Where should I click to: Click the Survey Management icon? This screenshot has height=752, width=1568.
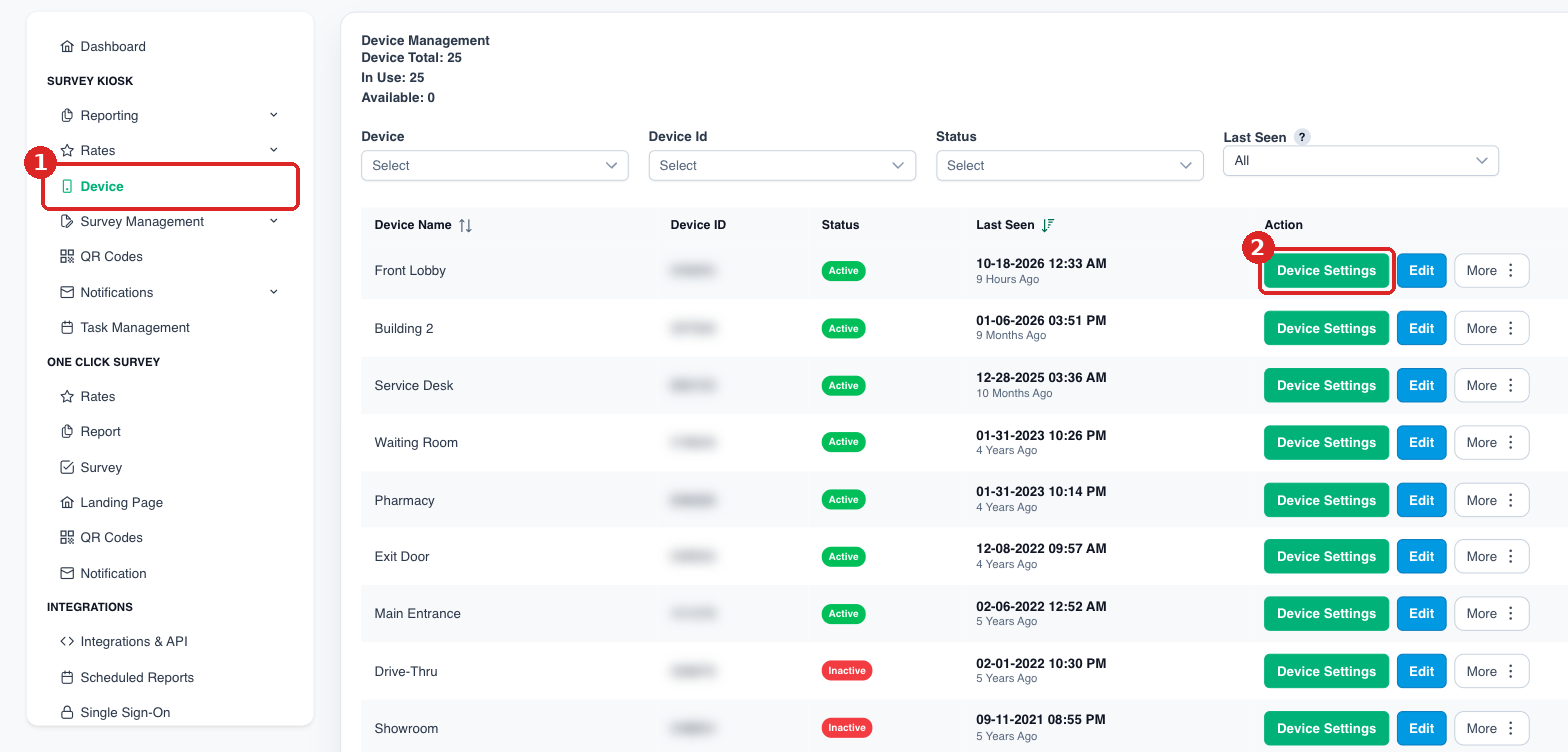pyautogui.click(x=67, y=222)
